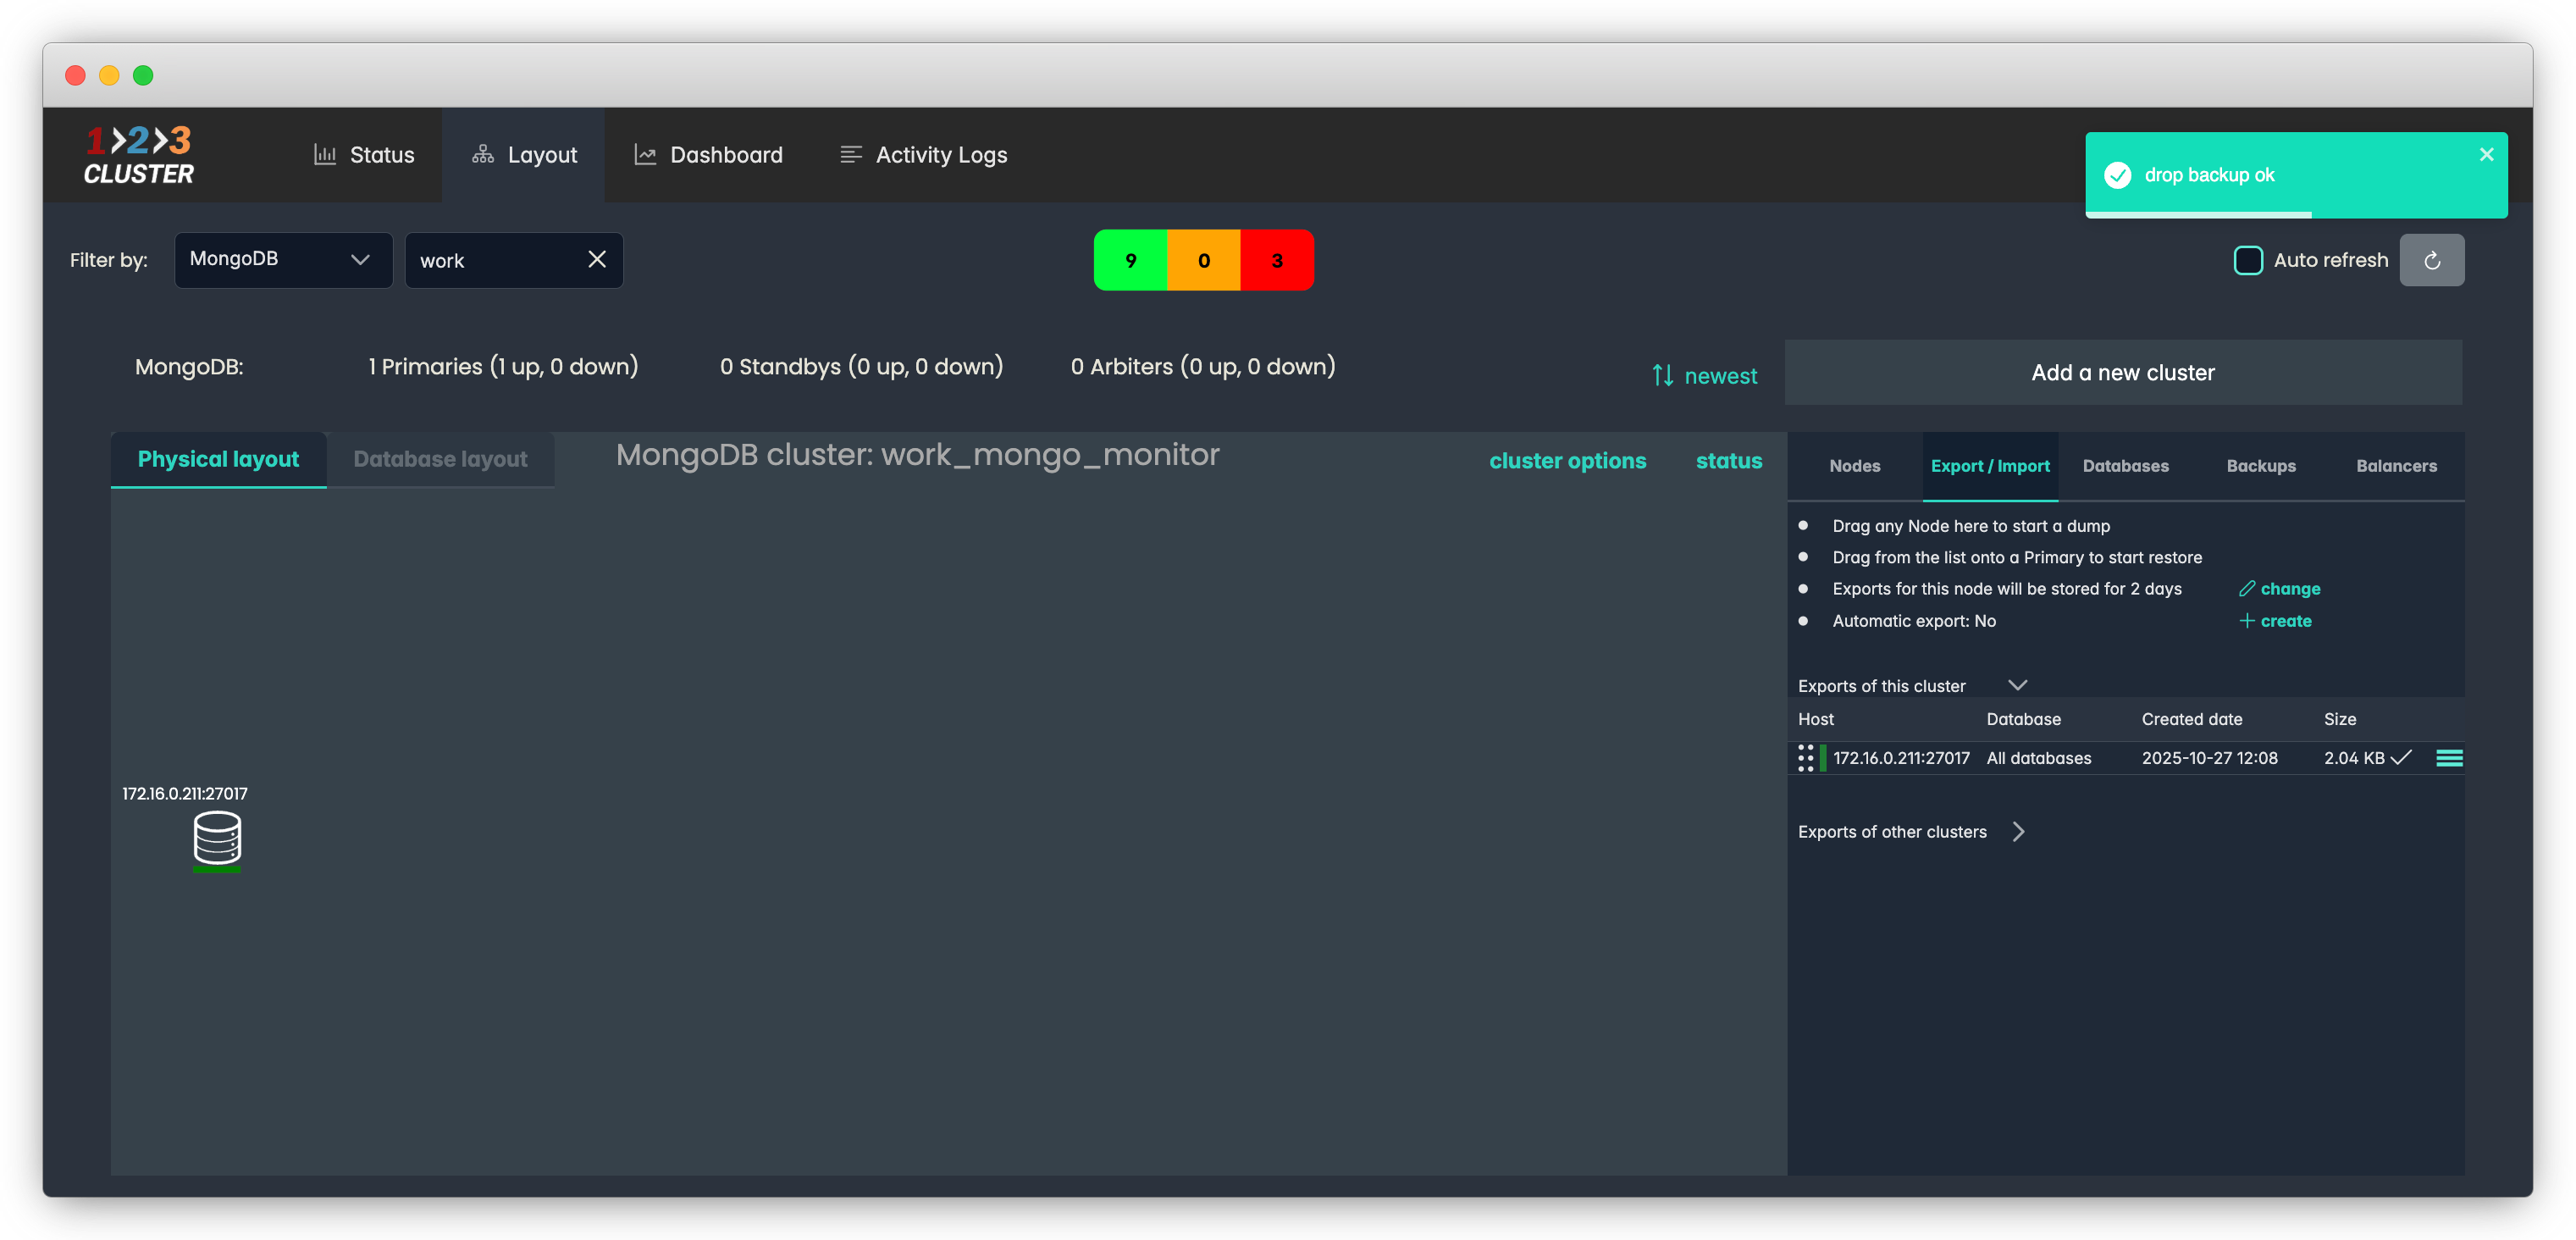This screenshot has height=1240, width=2576.
Task: Click 'Add a new cluster' button
Action: point(2122,373)
